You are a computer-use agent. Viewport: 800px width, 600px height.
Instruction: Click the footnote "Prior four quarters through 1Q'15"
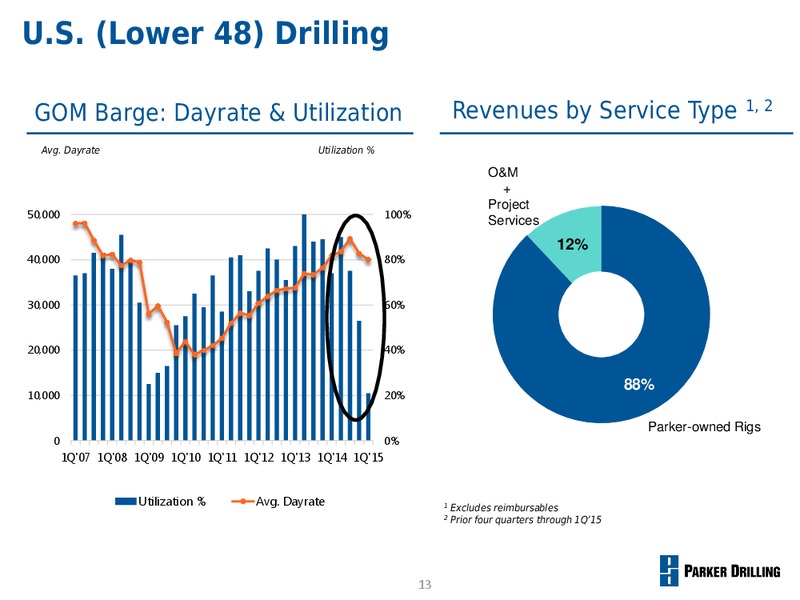click(526, 520)
